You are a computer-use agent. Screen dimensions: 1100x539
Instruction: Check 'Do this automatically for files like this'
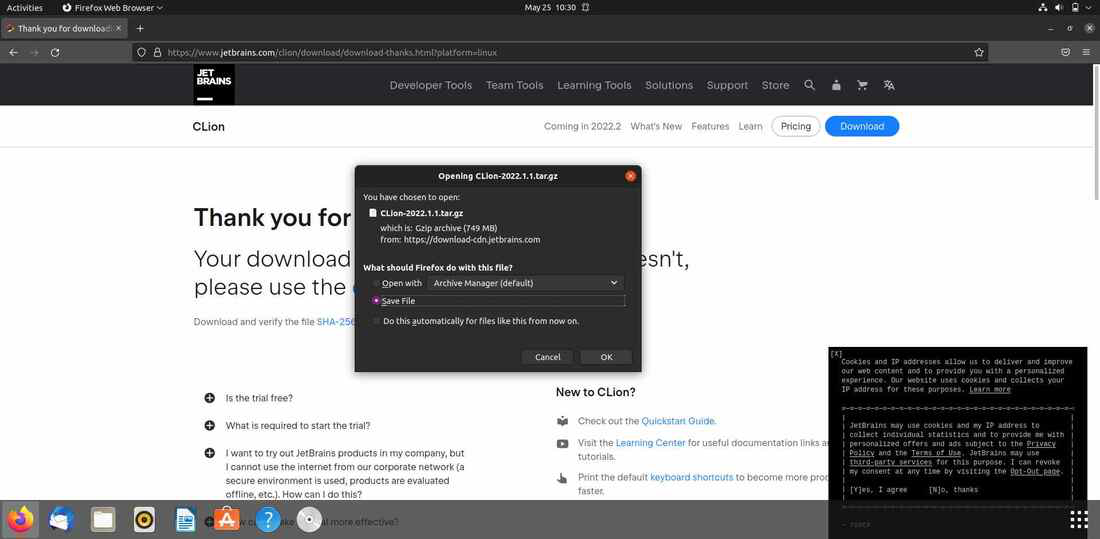point(377,321)
